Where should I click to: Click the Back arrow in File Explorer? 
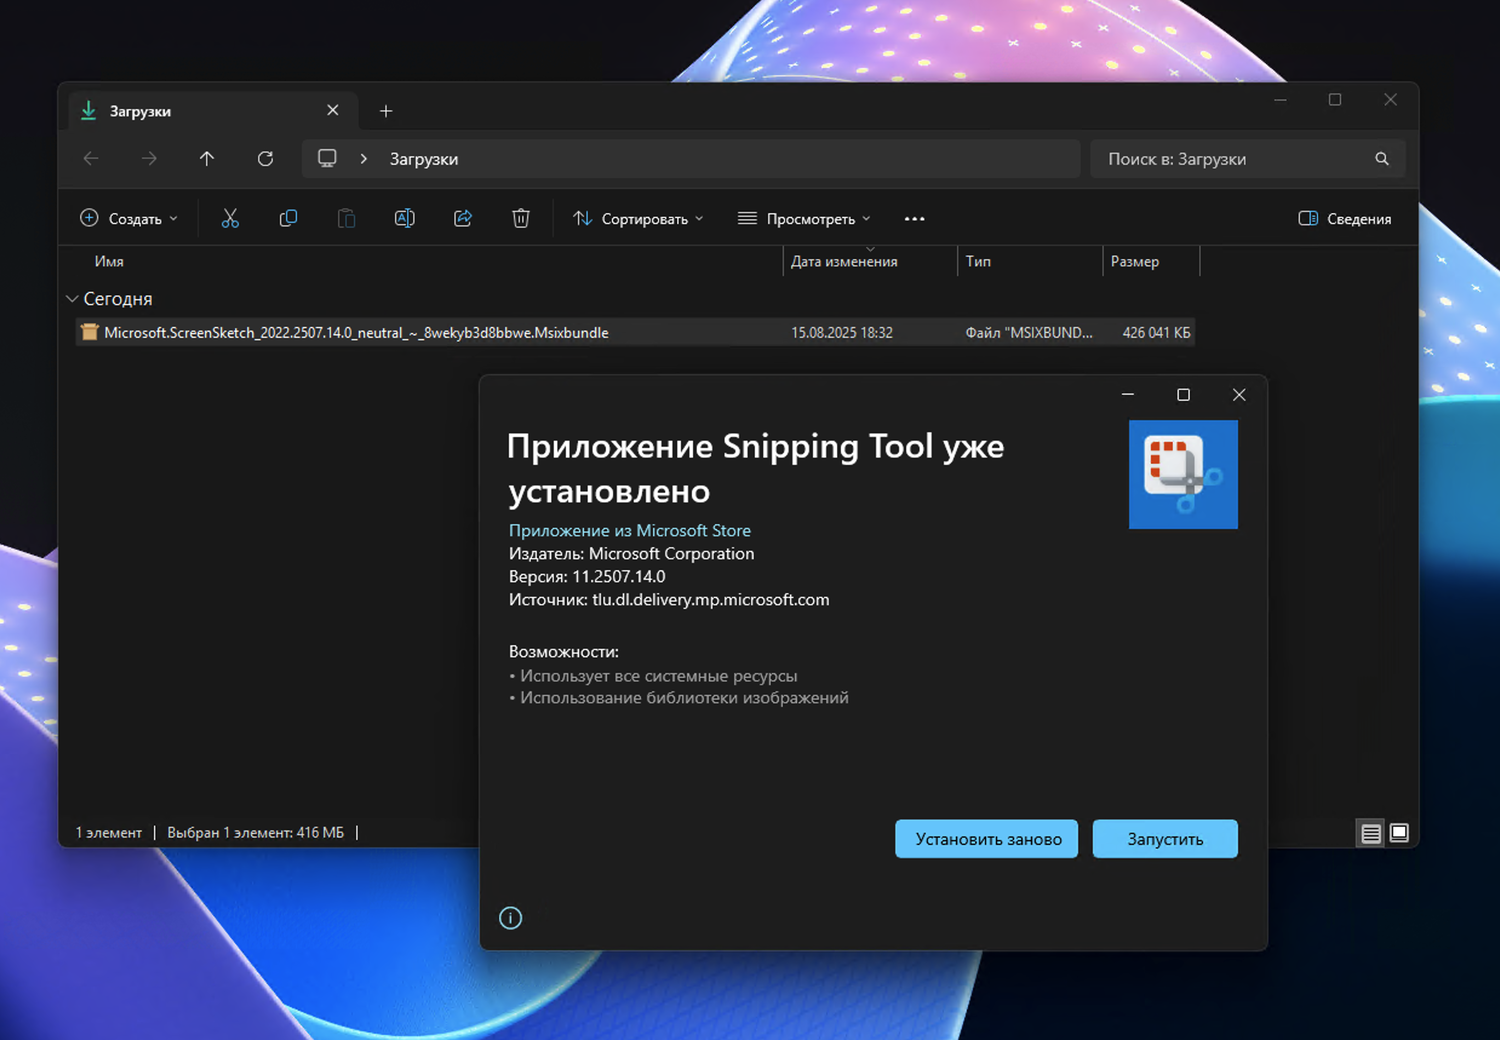[x=91, y=159]
